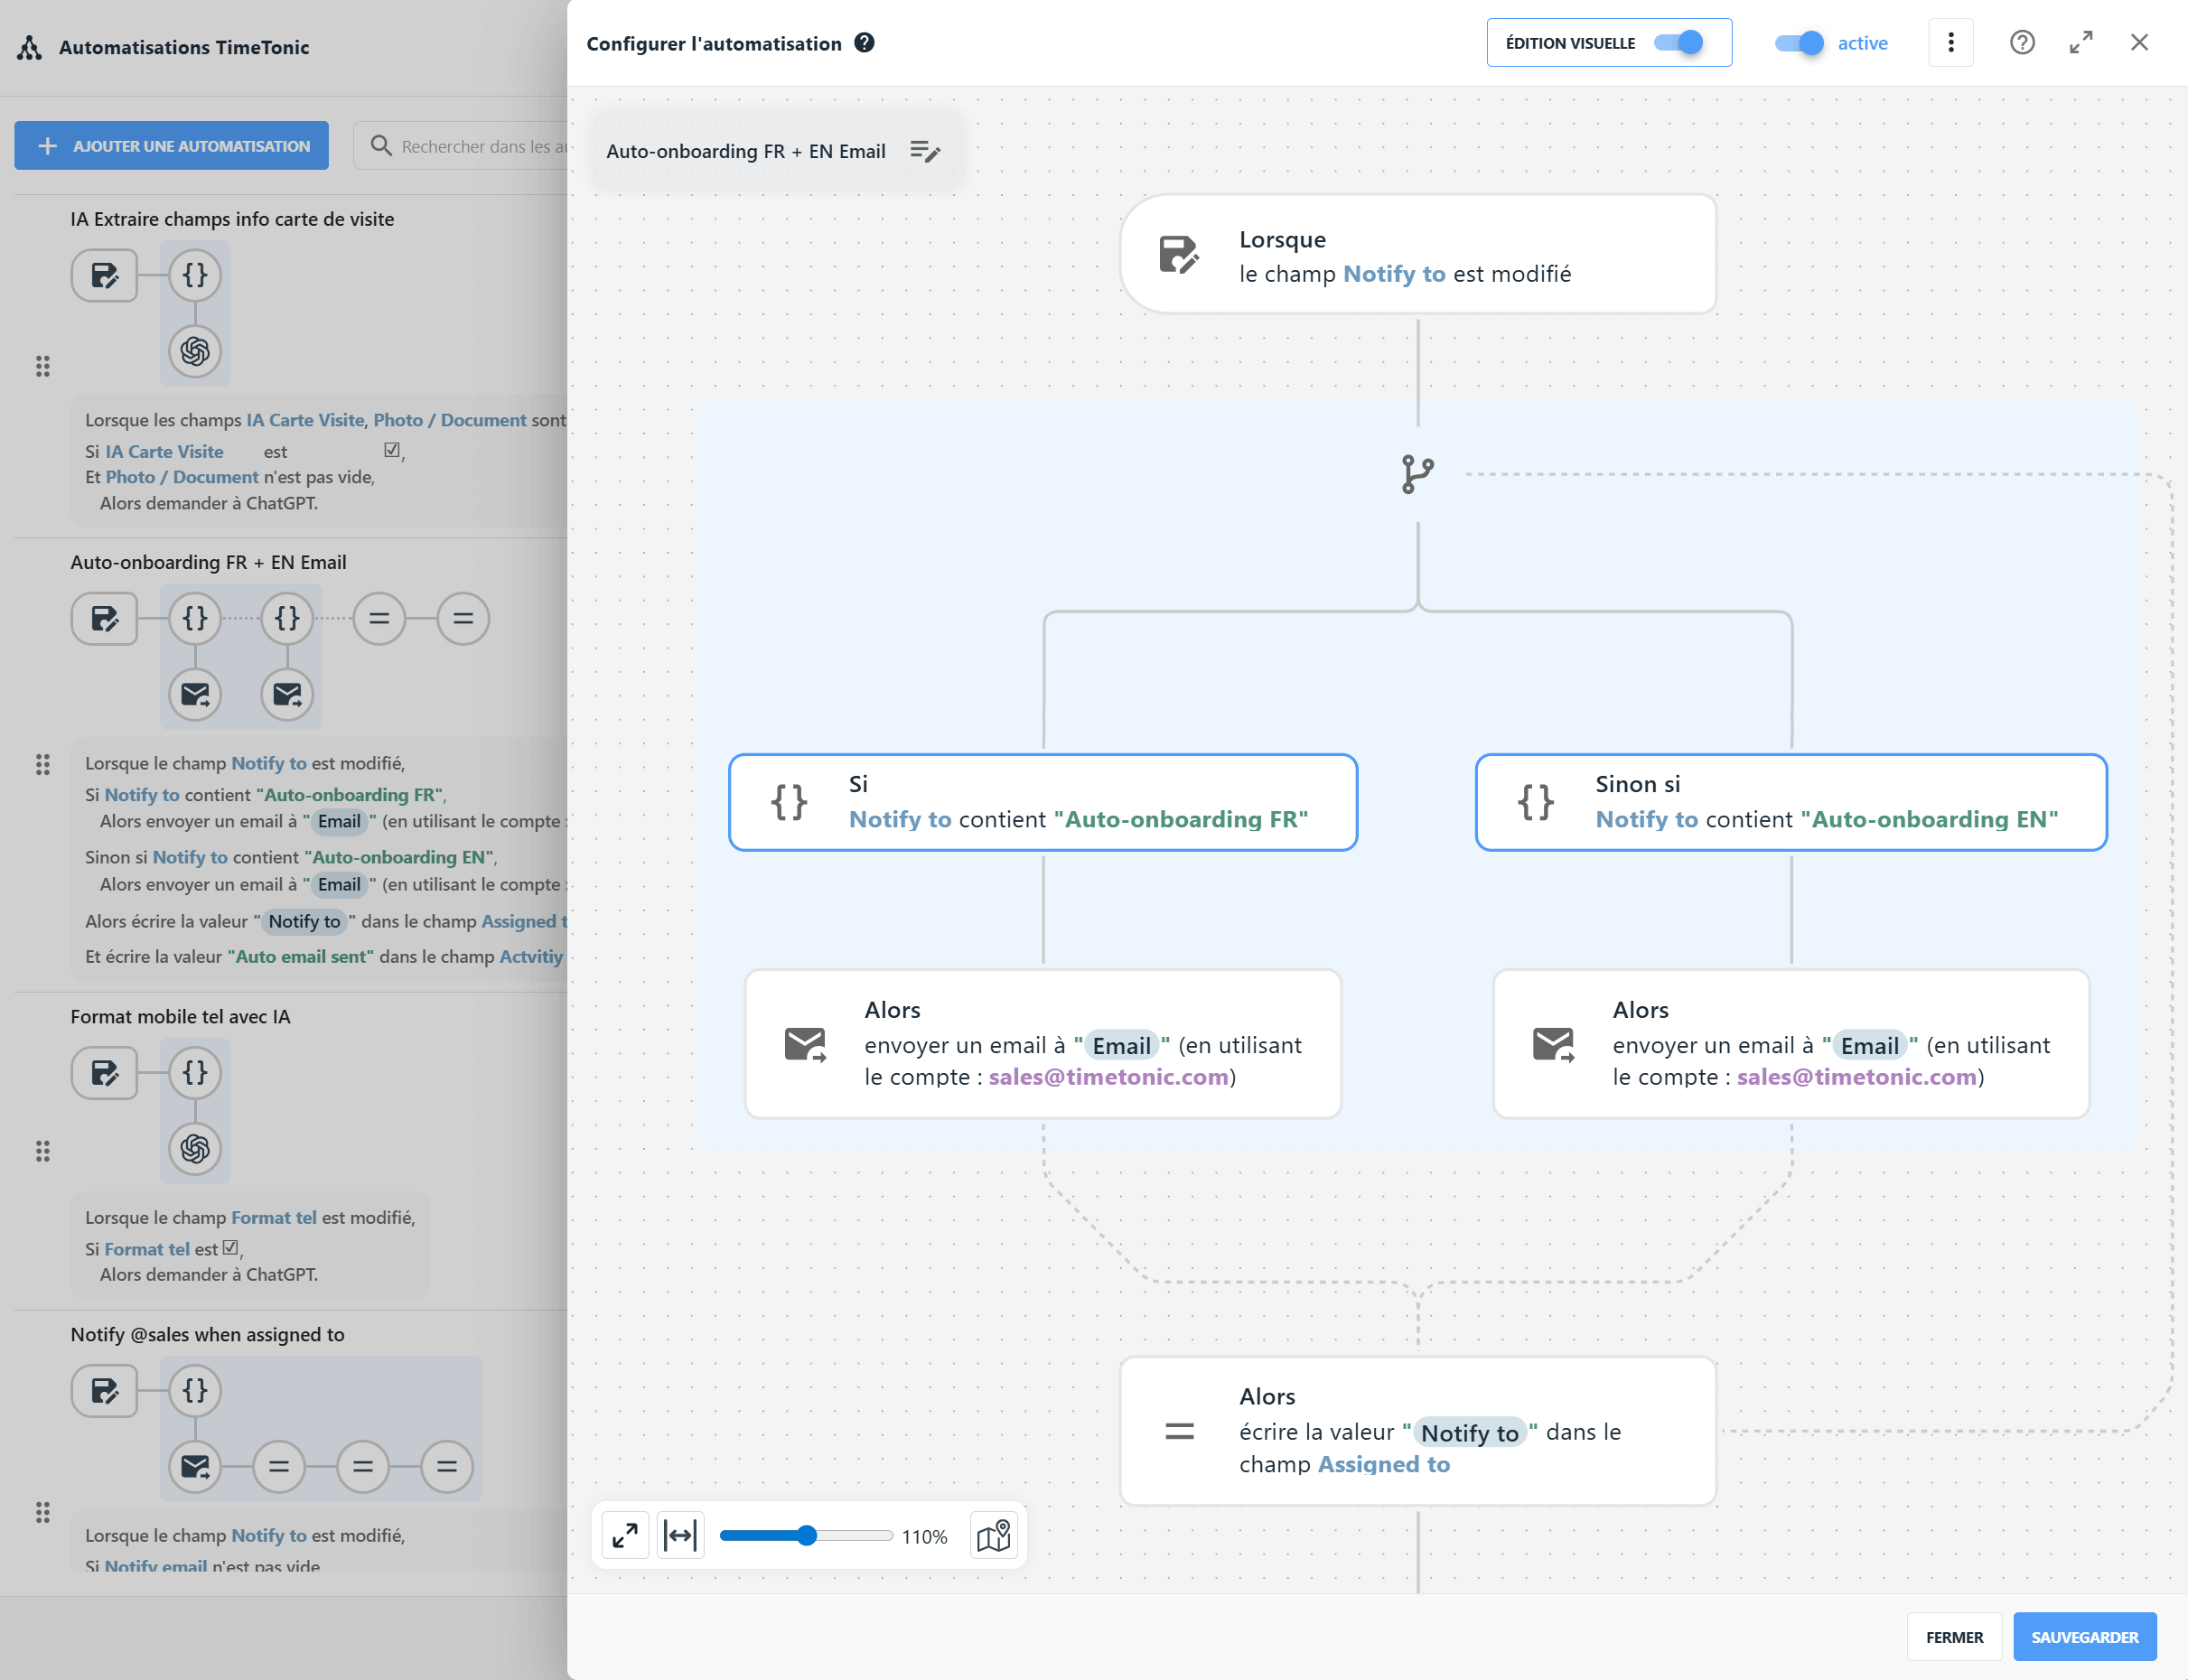2188x1680 pixels.
Task: Toggle the Édition visuelle switch
Action: coord(1679,43)
